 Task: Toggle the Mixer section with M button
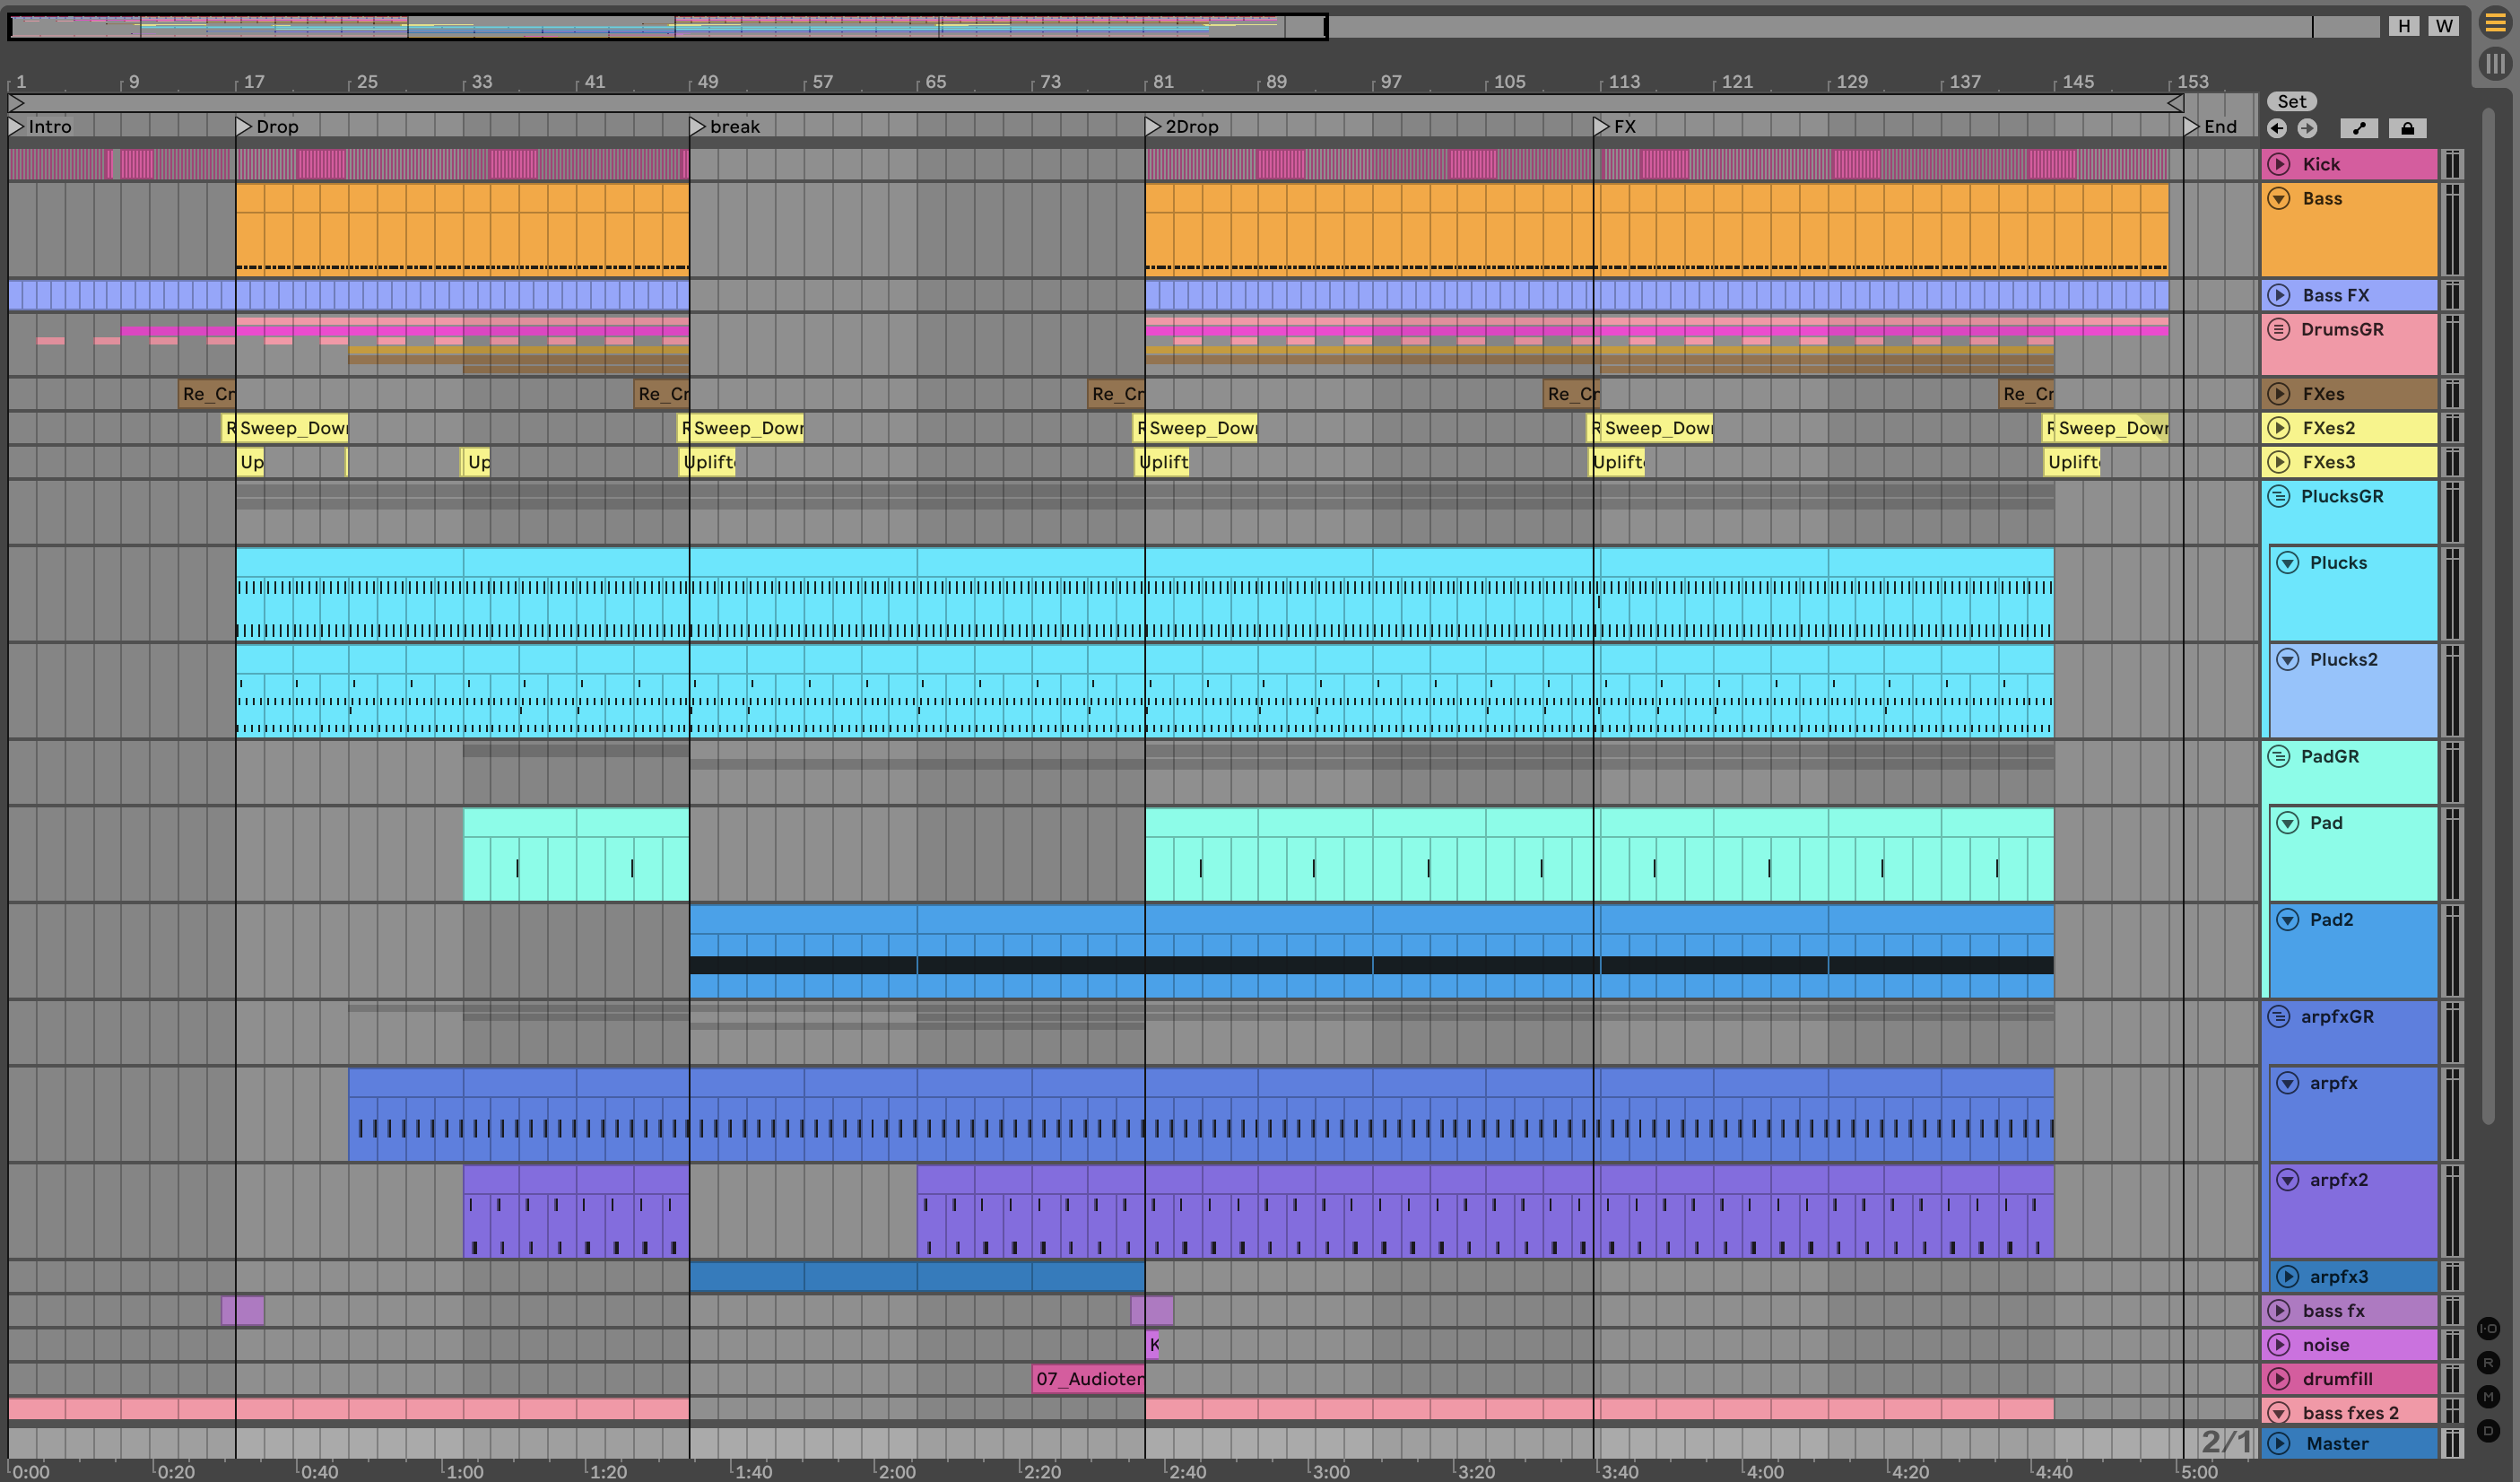[2489, 1397]
